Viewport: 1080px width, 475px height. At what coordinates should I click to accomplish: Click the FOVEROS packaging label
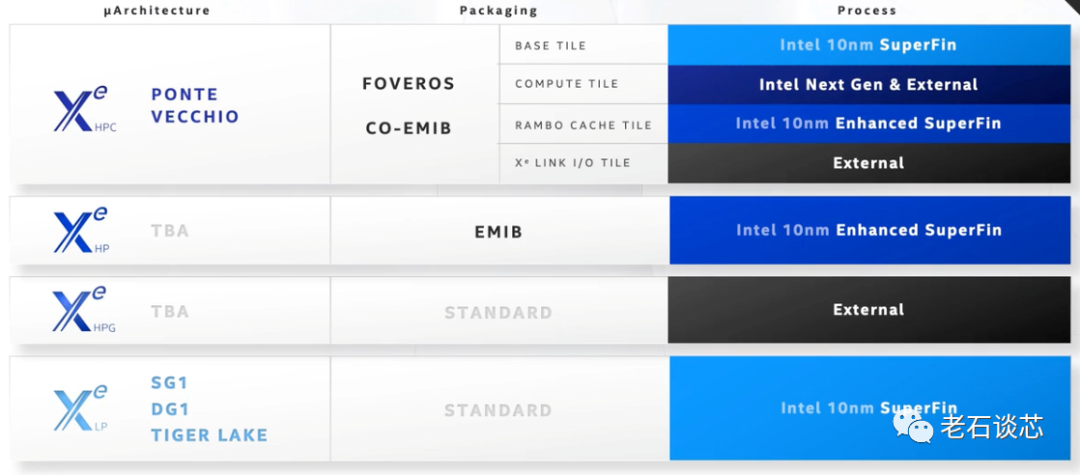tap(408, 84)
